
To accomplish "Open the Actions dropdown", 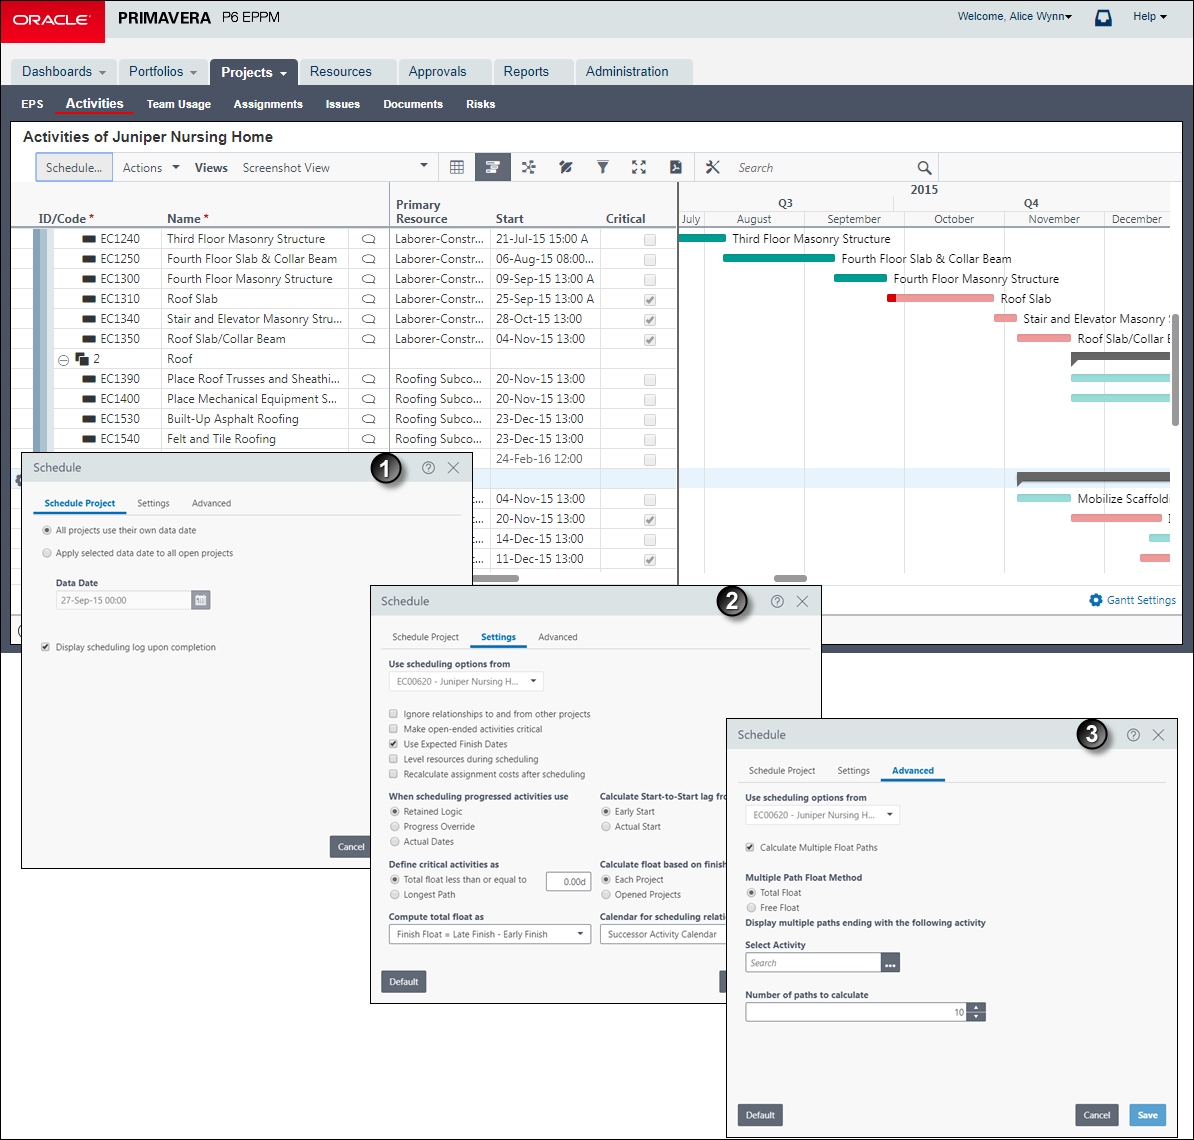I will point(151,168).
